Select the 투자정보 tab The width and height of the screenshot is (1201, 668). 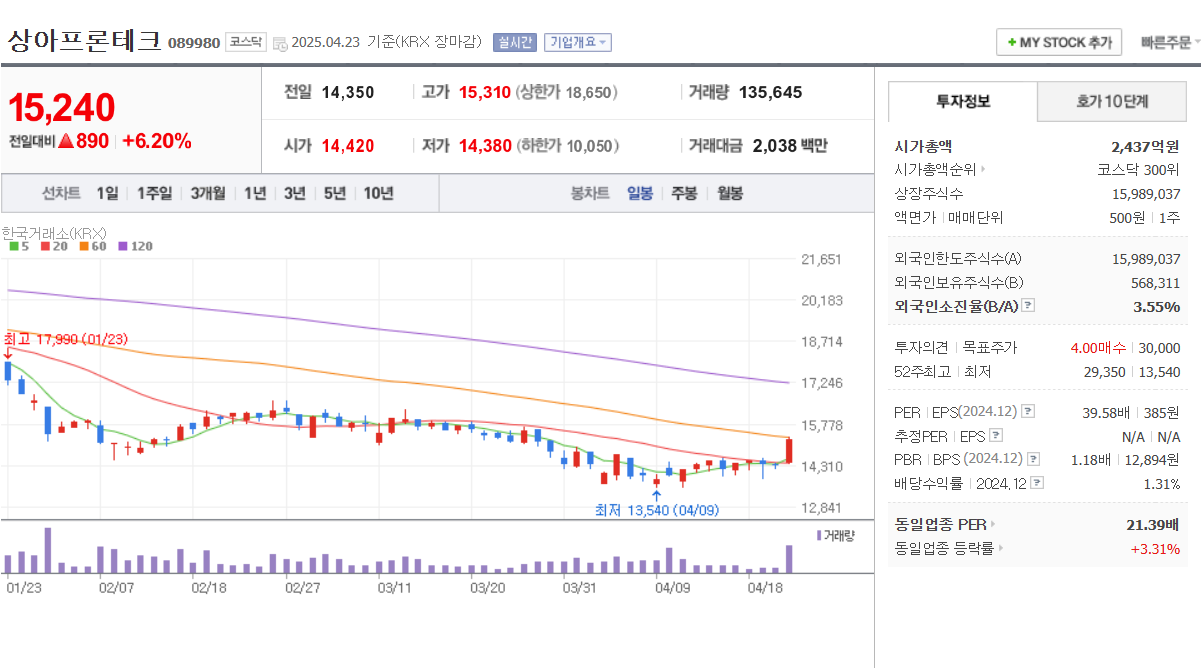click(x=962, y=101)
